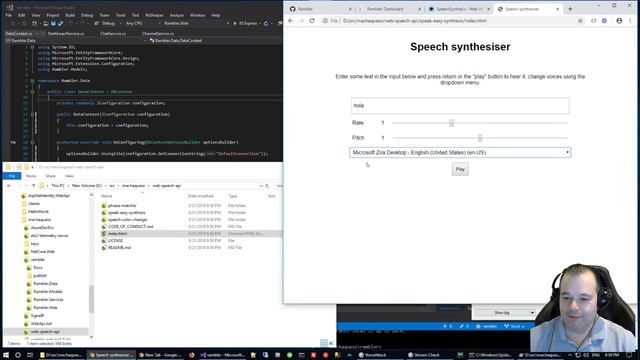
Task: Click the Explorer up-one-level arrow
Action: coord(33,186)
